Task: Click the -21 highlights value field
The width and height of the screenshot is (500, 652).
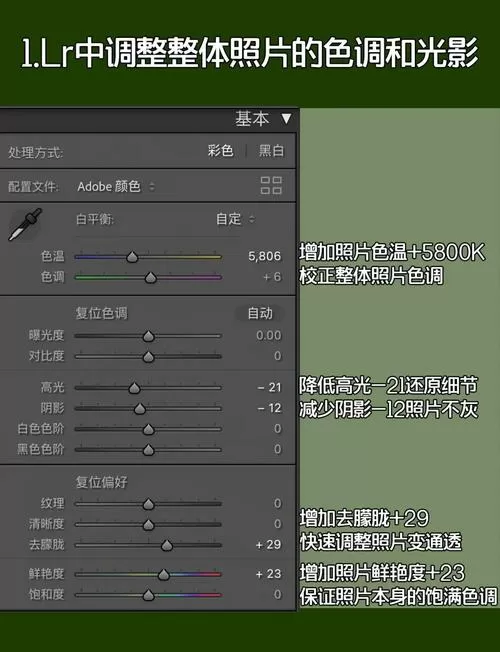Action: [x=270, y=388]
